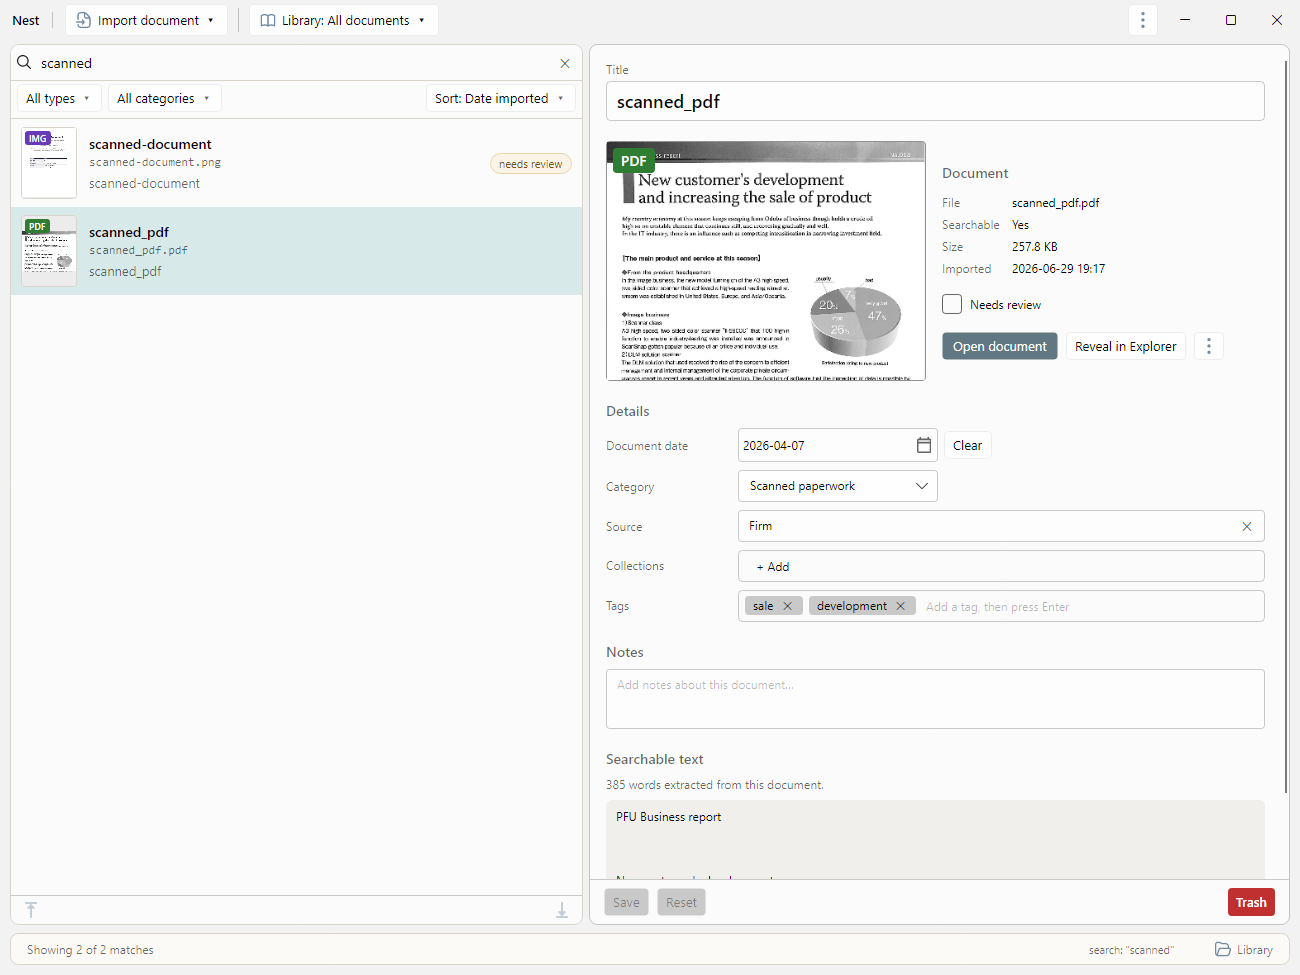Clear the Source field with the X

1247,526
